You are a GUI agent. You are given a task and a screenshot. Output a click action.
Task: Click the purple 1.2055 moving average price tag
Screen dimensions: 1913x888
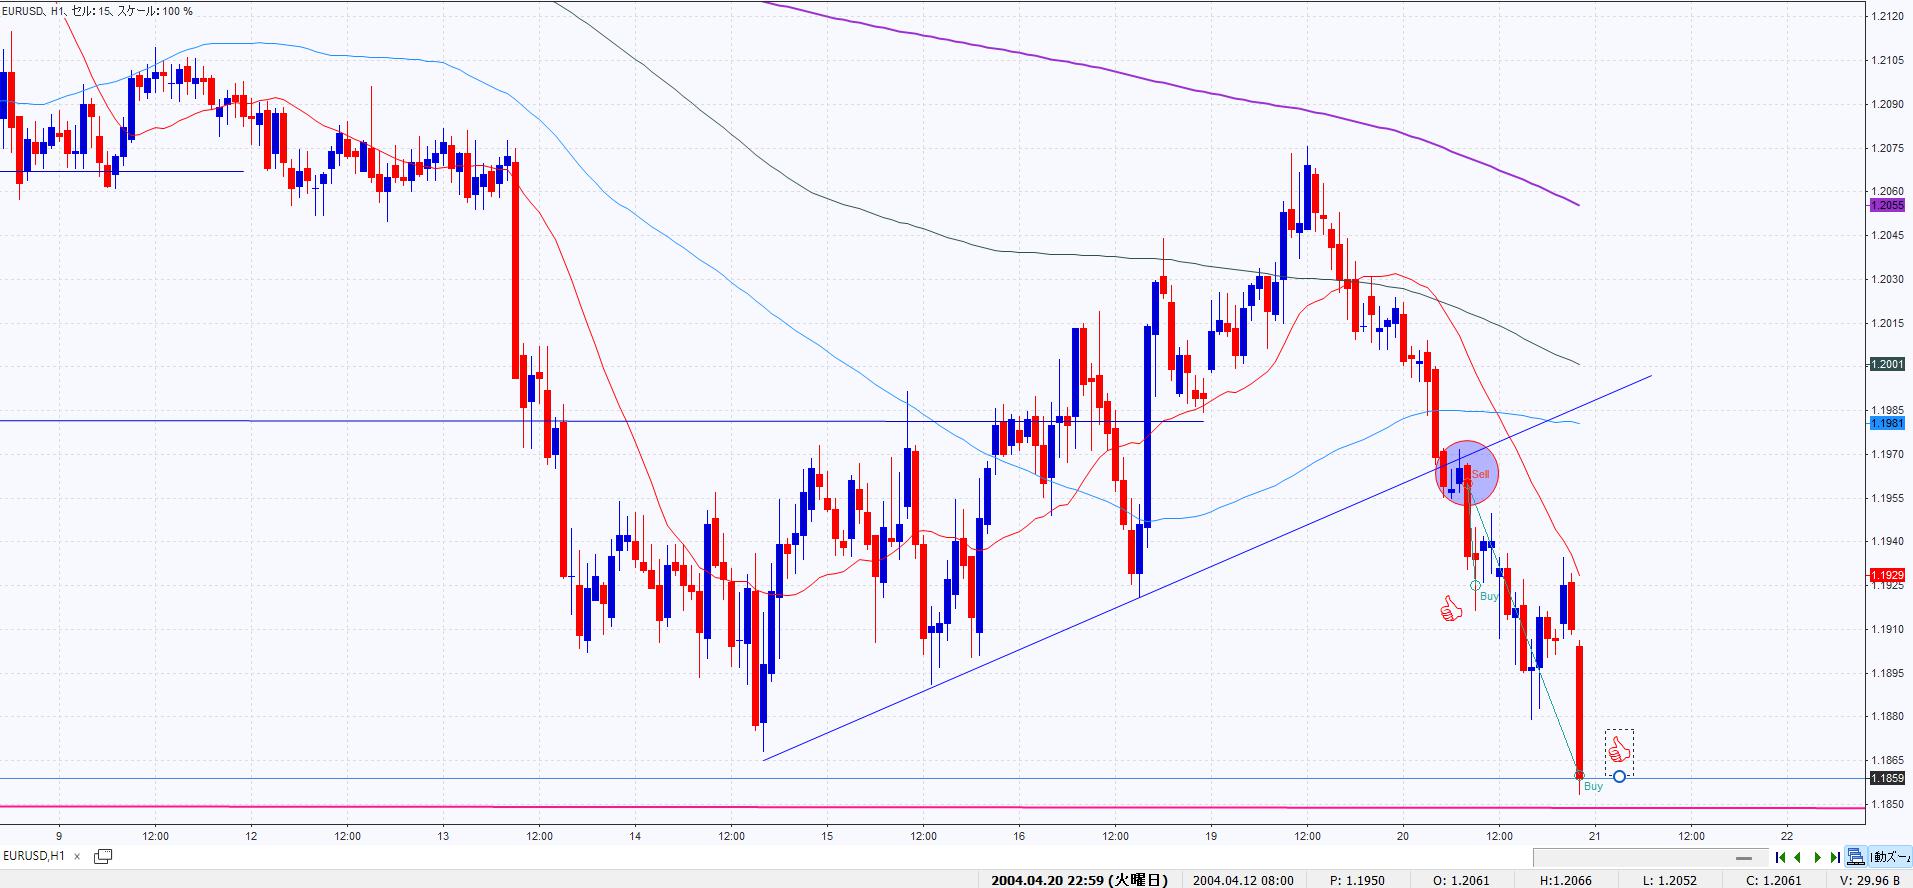(x=1887, y=205)
